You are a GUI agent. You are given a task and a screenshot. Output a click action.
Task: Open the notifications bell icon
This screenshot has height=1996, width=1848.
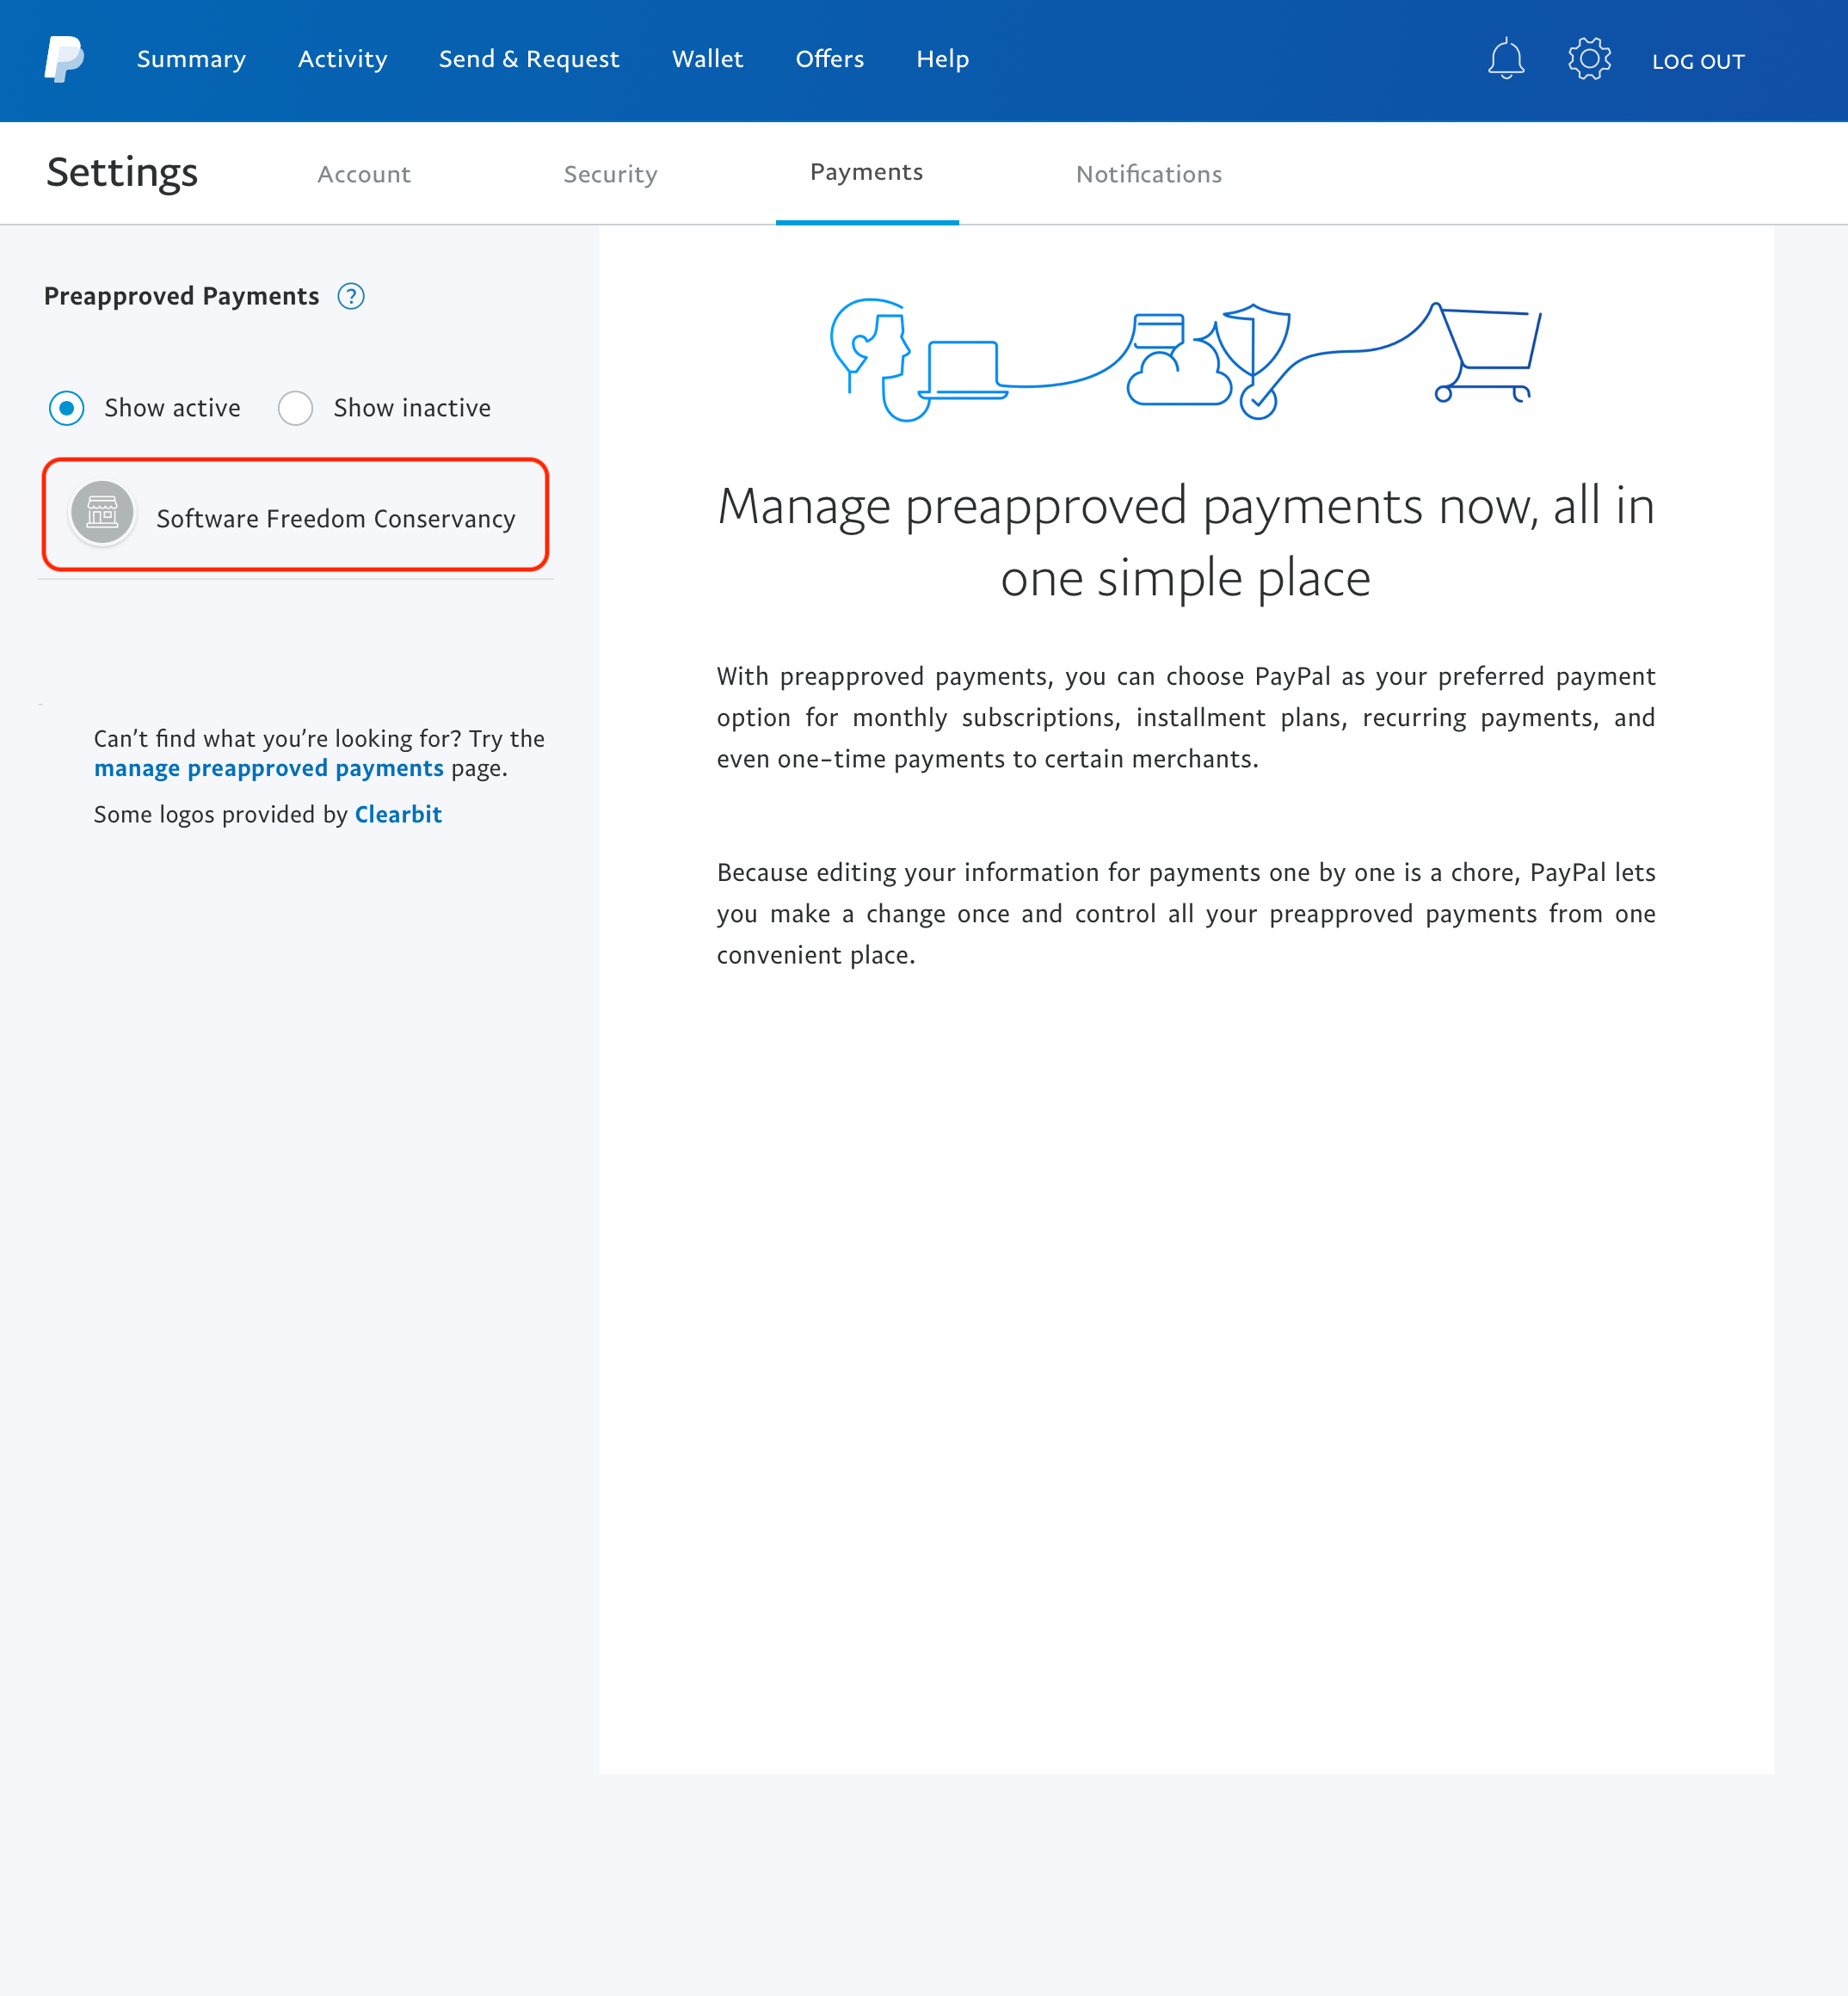click(x=1506, y=59)
